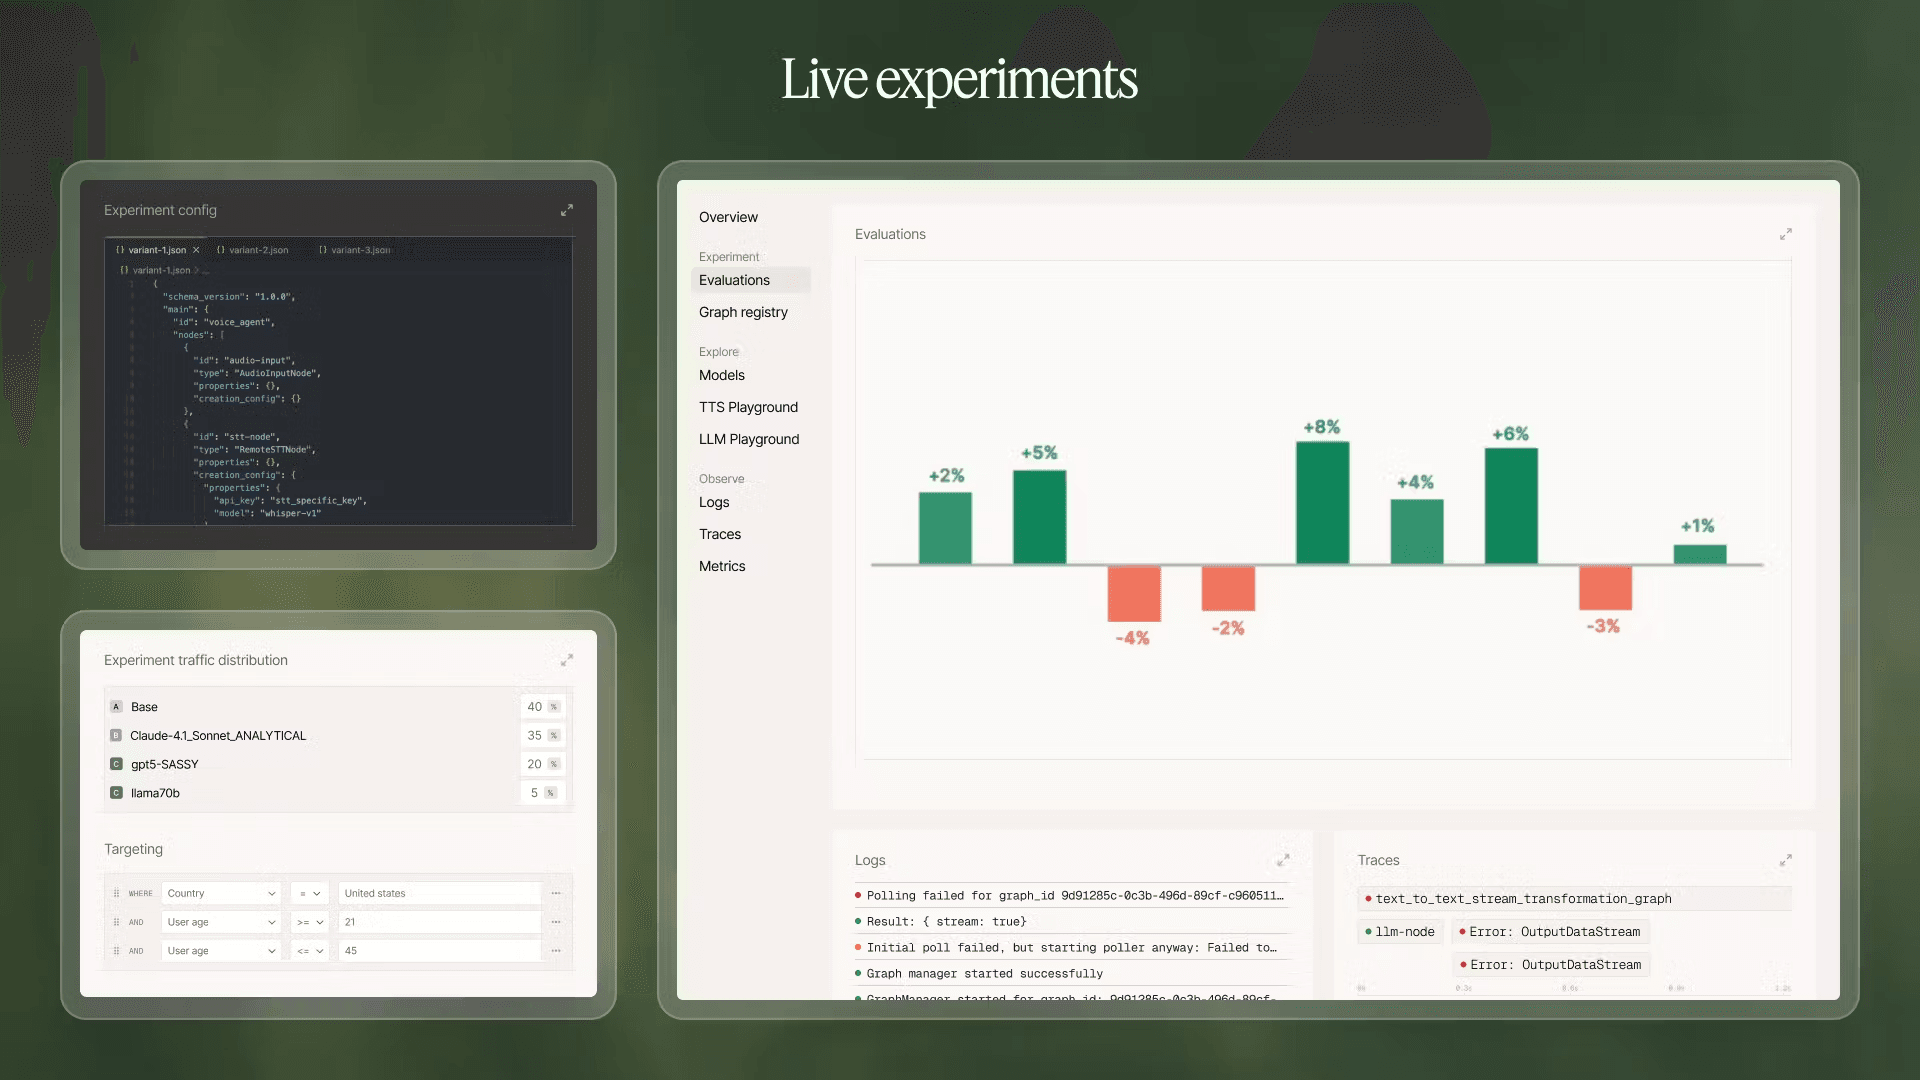Expand the Traces panel using the diagonal arrows
Viewport: 1920px width, 1080px height.
[x=1787, y=860]
